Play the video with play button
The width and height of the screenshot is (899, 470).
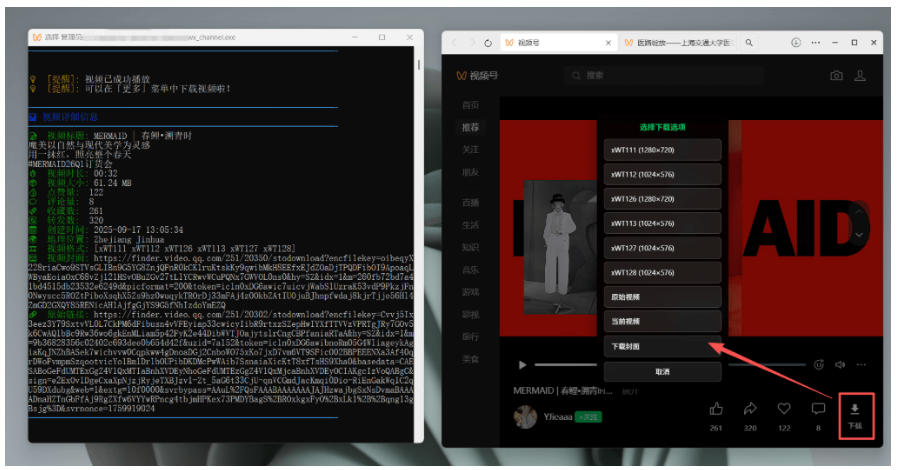[522, 365]
